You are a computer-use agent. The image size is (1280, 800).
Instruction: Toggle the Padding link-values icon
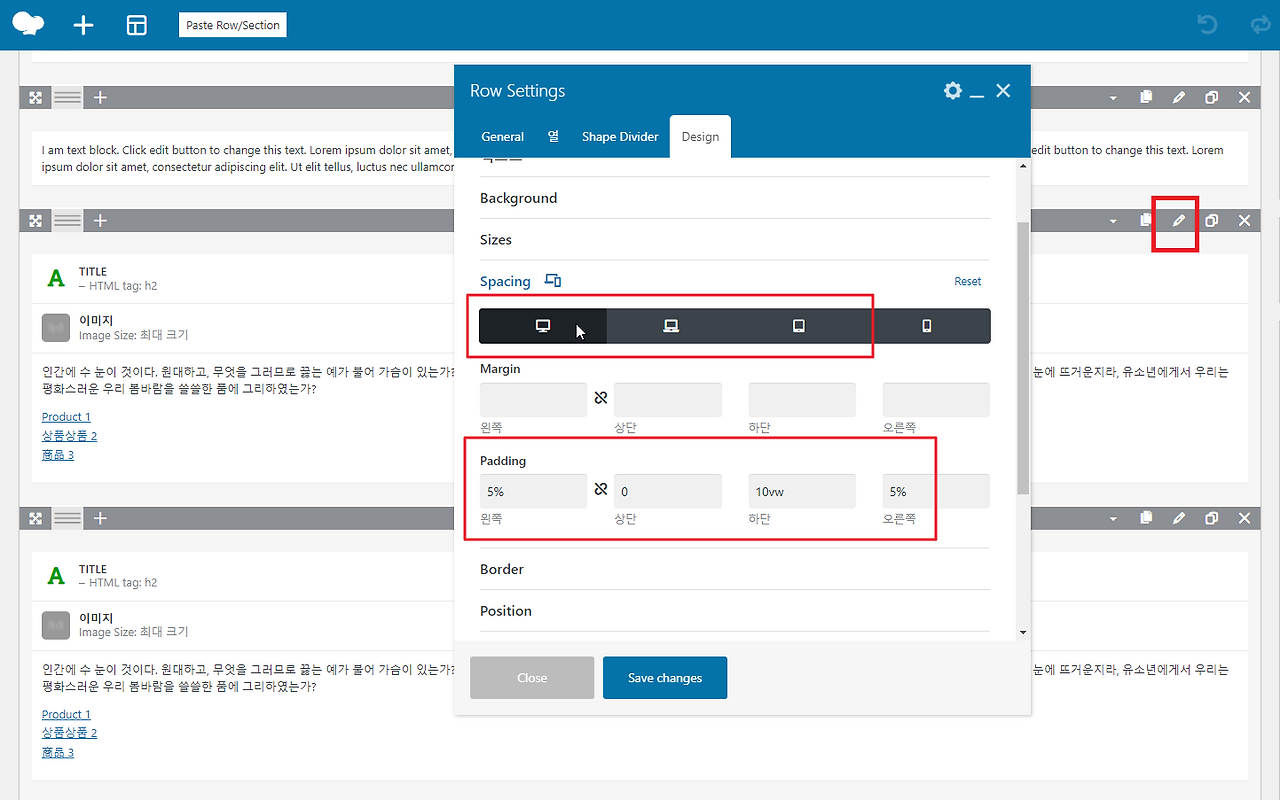tap(601, 490)
